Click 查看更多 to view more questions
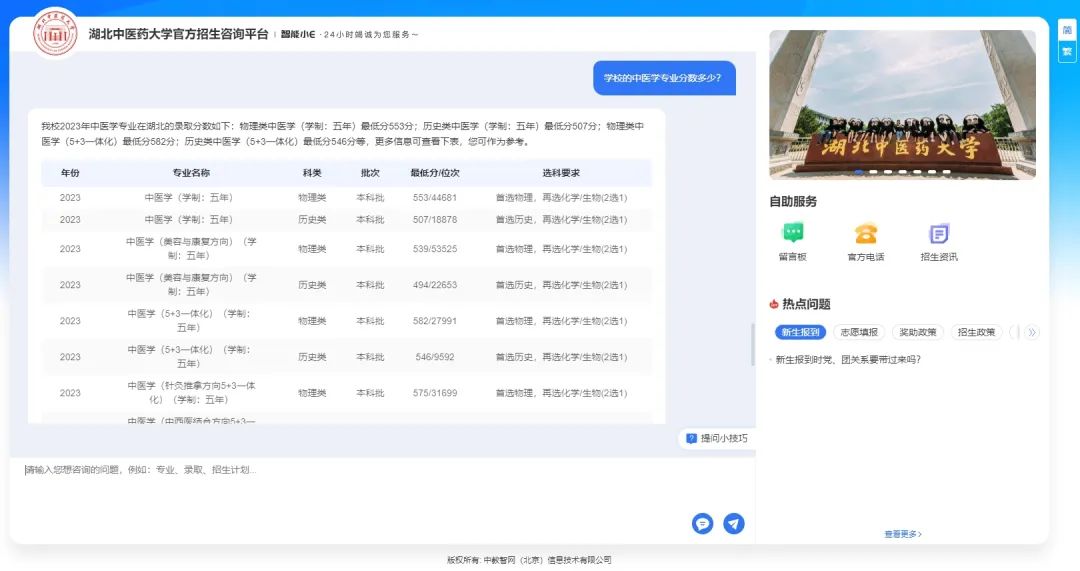Viewport: 1080px width, 571px height. (902, 534)
